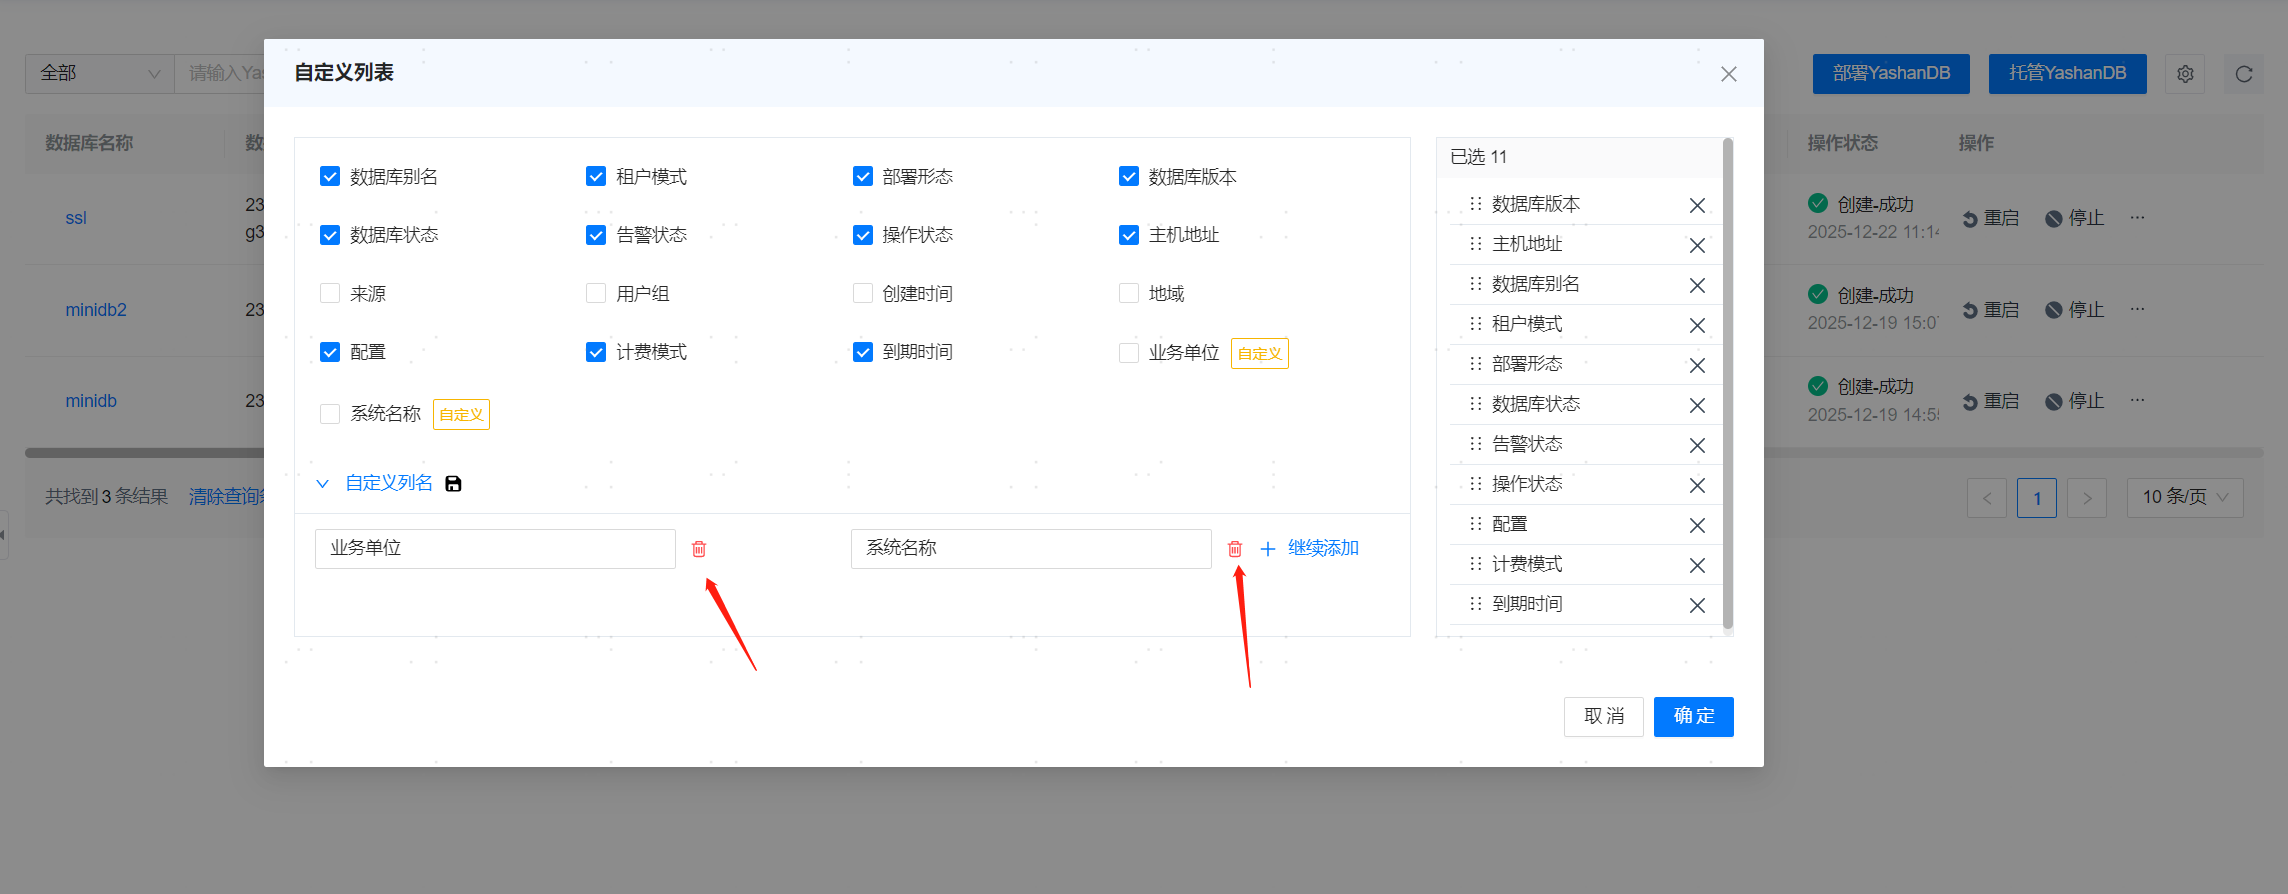Select the 计费模式 item in selected list
The width and height of the screenshot is (2288, 894).
pos(1527,564)
